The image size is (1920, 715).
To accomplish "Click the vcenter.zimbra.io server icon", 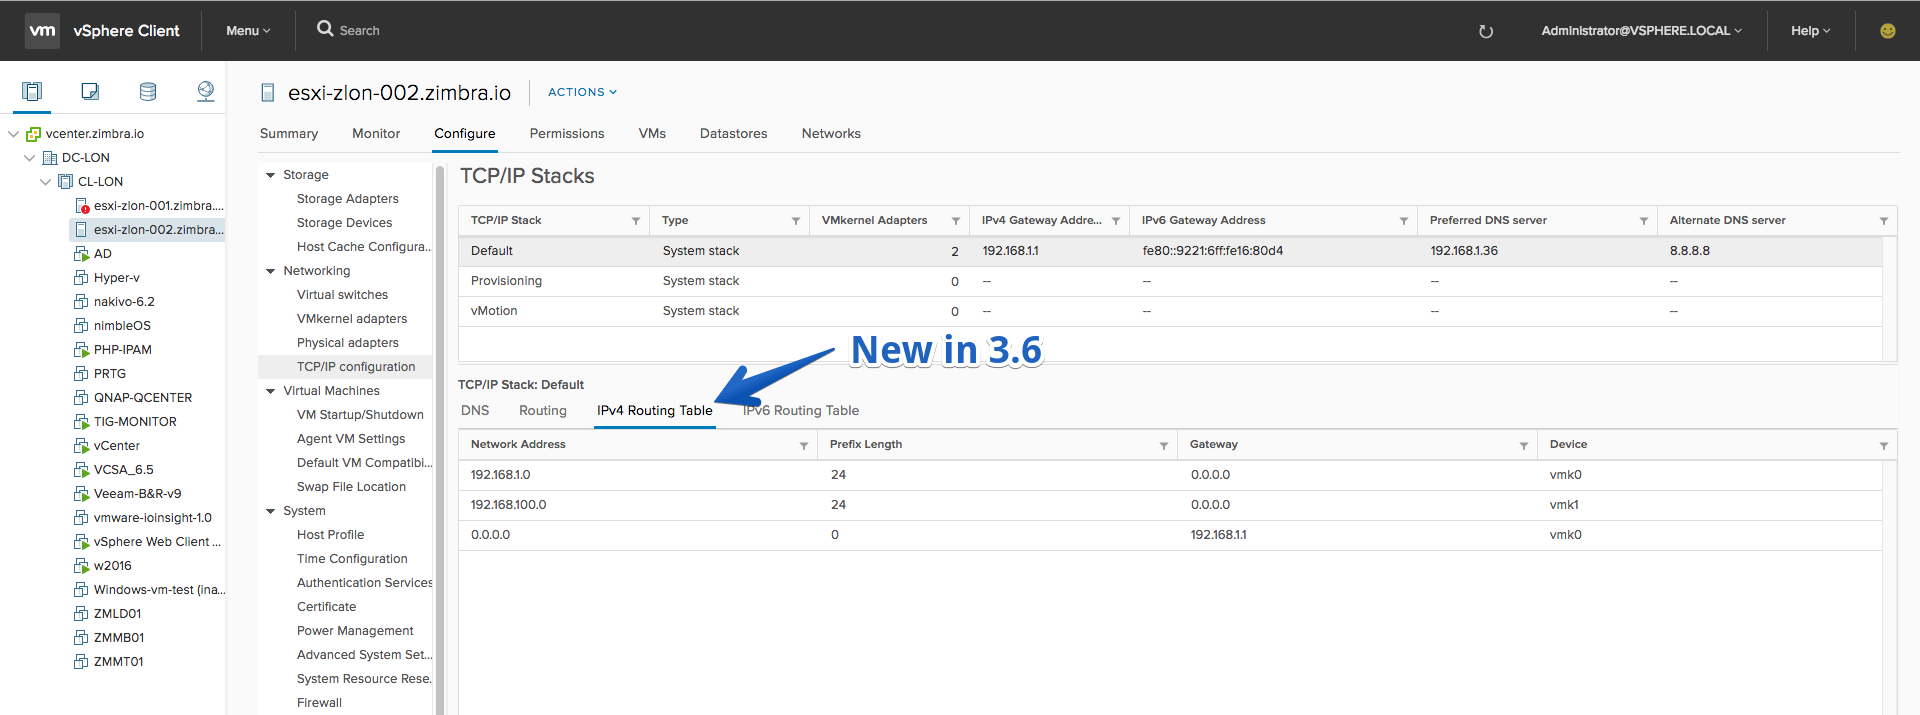I will coord(33,134).
